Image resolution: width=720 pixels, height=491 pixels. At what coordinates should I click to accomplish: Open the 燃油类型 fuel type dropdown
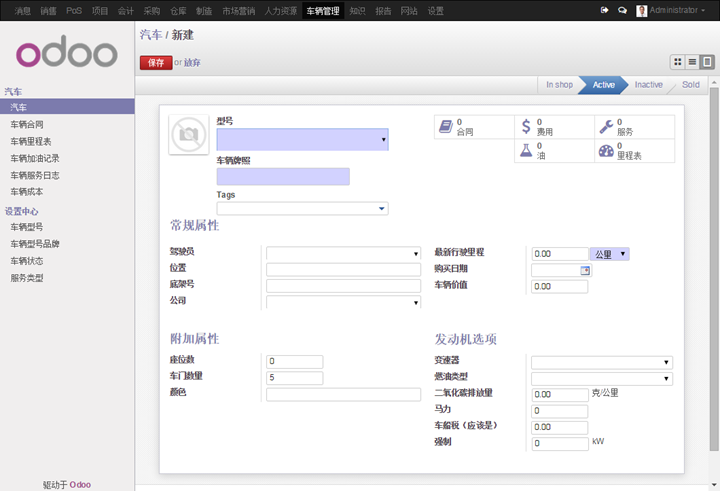pos(602,378)
